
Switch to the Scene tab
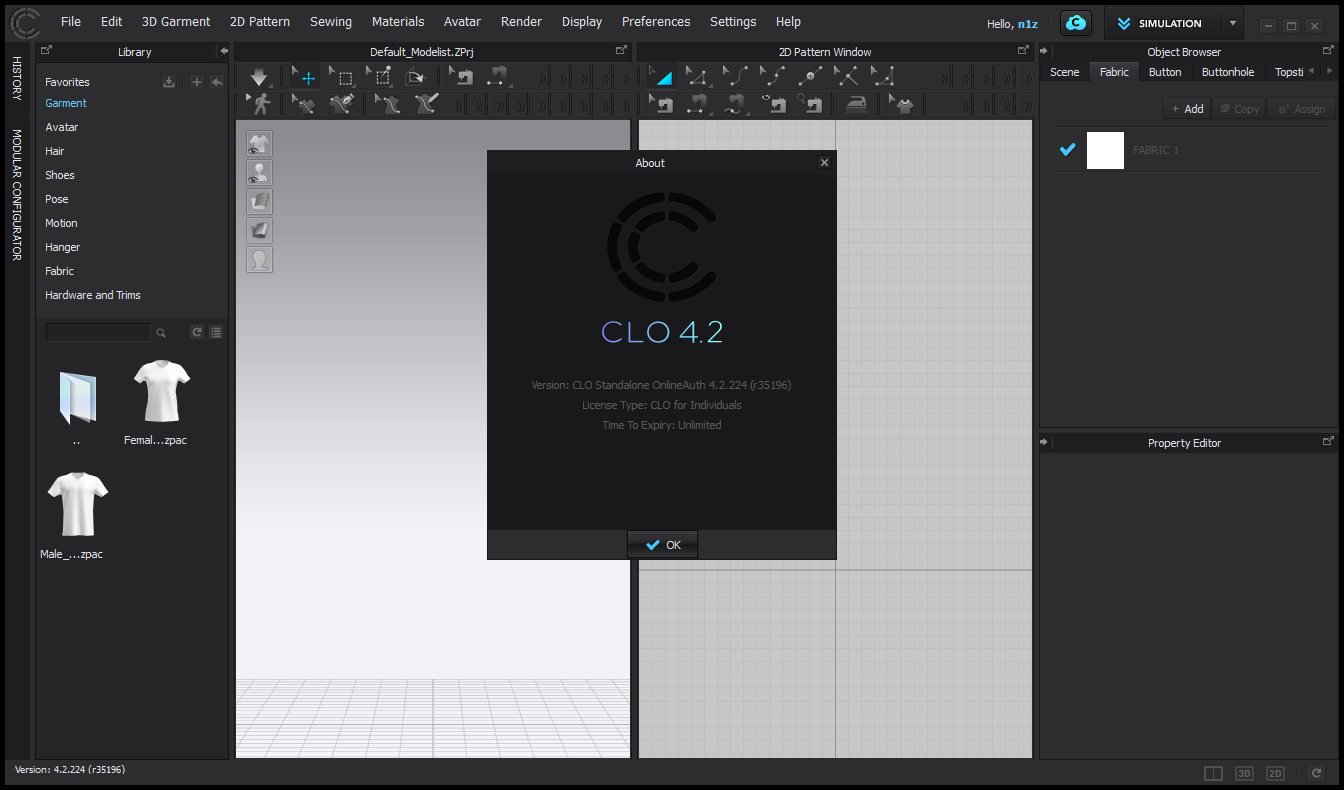click(1064, 72)
